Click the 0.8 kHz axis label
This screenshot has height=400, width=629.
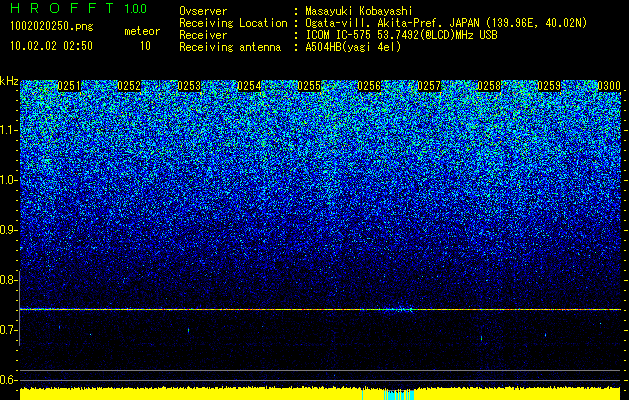[8, 280]
